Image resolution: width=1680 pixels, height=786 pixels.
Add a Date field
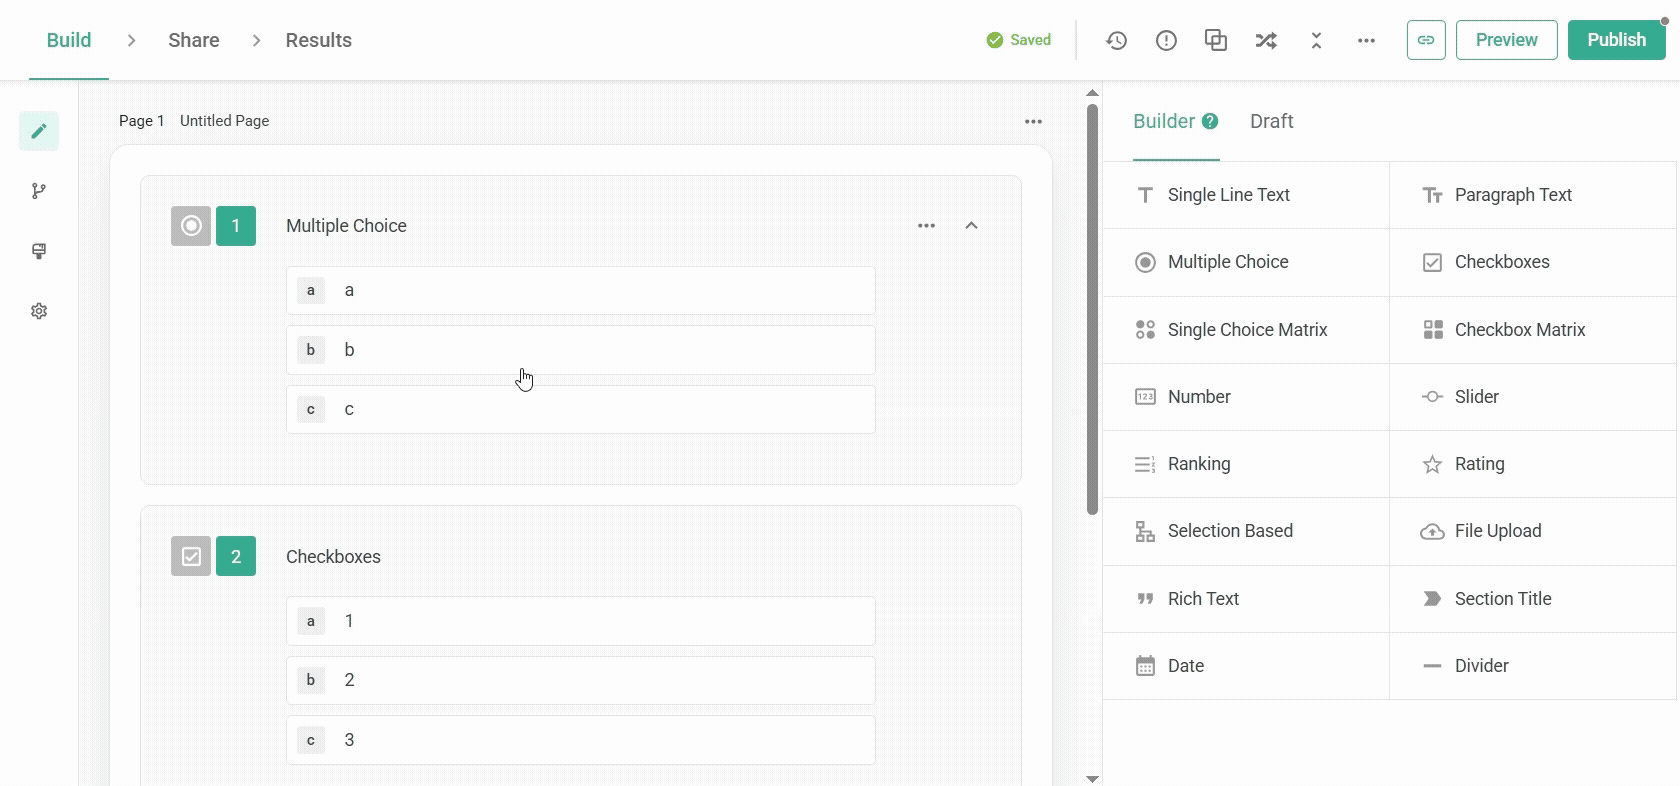(x=1246, y=666)
